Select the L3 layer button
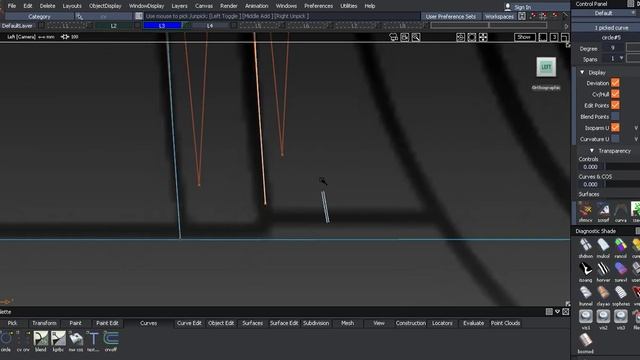The width and height of the screenshot is (640, 360). click(x=162, y=26)
